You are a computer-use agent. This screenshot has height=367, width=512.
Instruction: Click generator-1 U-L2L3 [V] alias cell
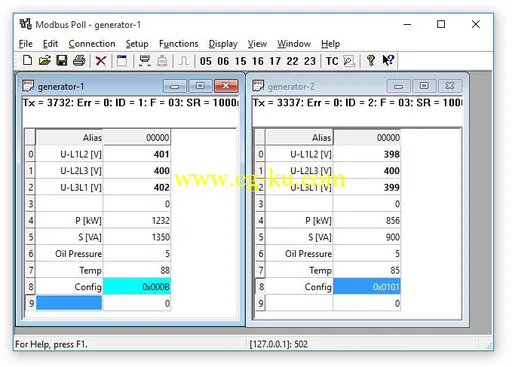(x=69, y=171)
